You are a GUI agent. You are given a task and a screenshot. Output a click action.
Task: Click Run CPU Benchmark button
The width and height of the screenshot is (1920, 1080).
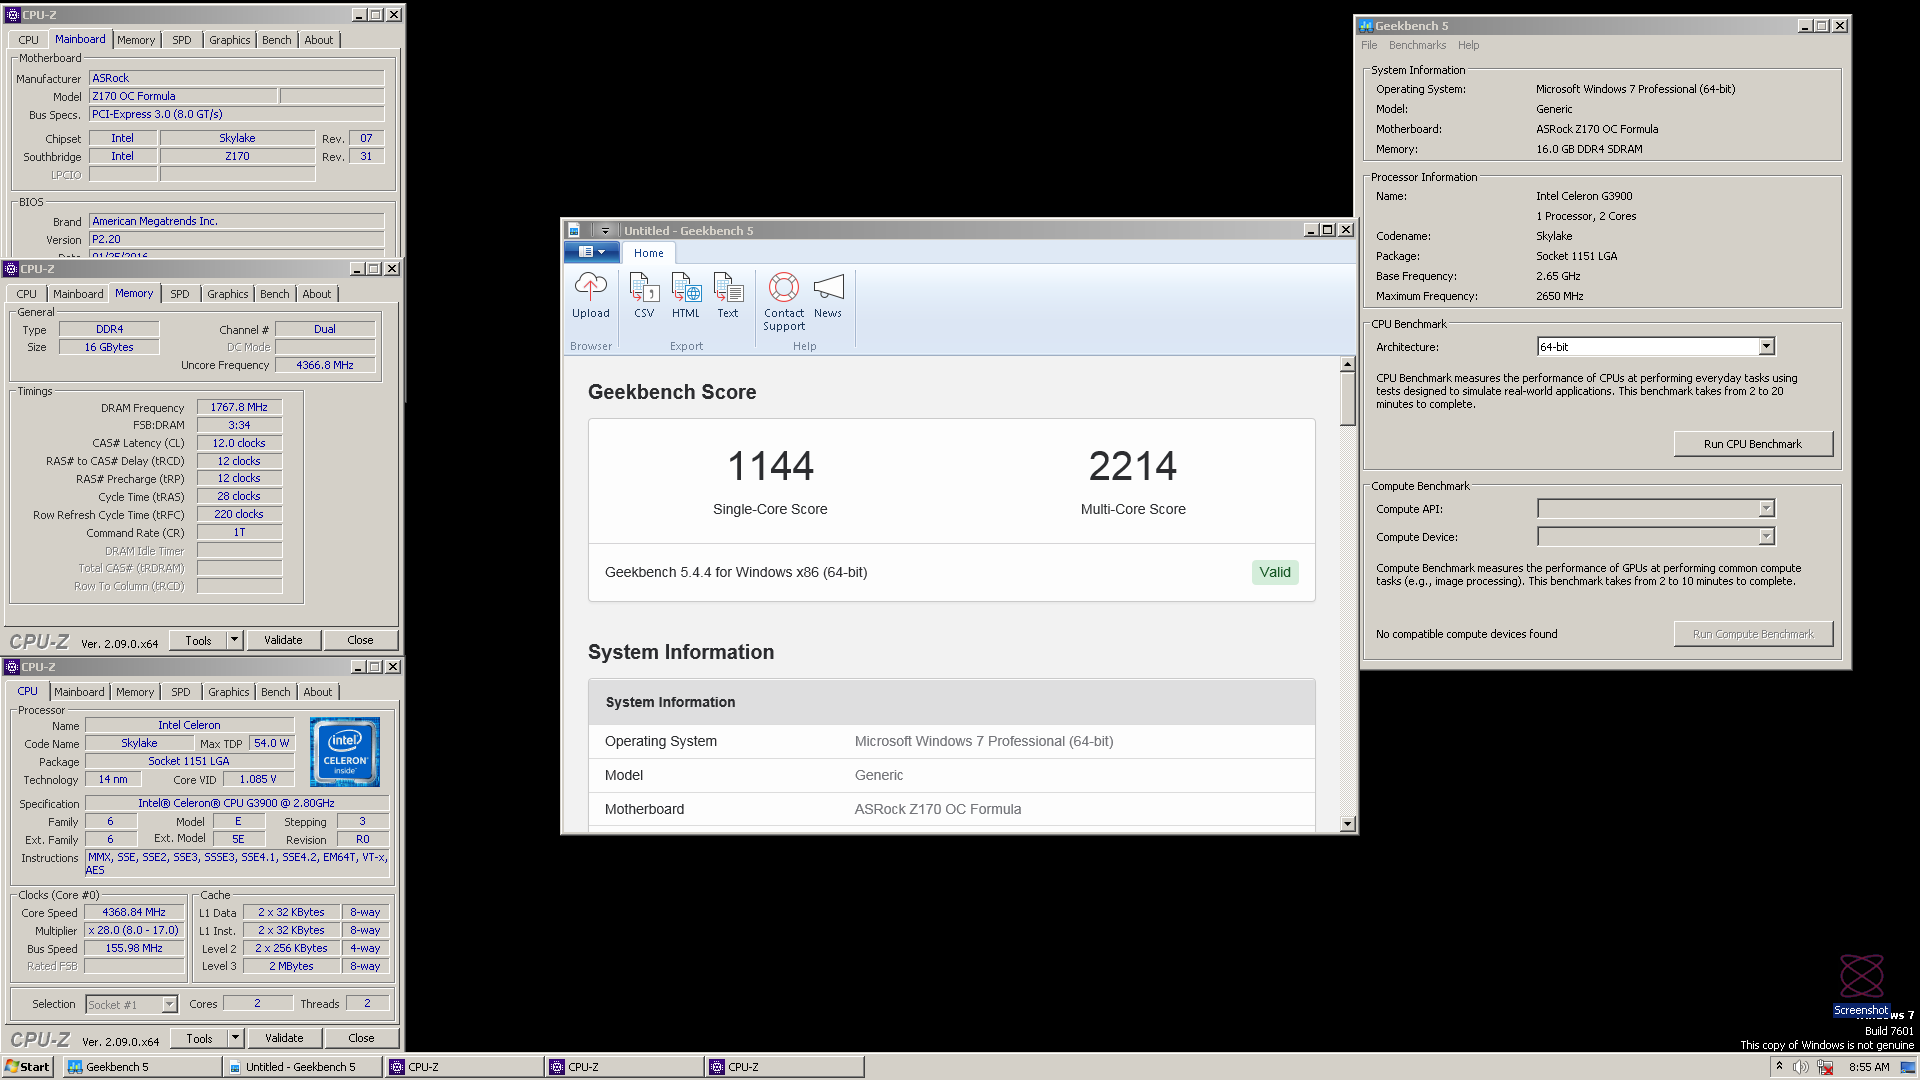(1753, 444)
